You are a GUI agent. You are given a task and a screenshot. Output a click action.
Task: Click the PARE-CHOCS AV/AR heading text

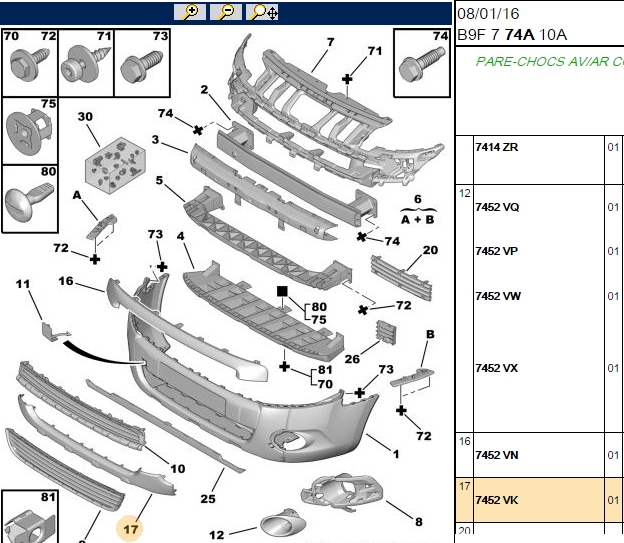click(x=550, y=61)
